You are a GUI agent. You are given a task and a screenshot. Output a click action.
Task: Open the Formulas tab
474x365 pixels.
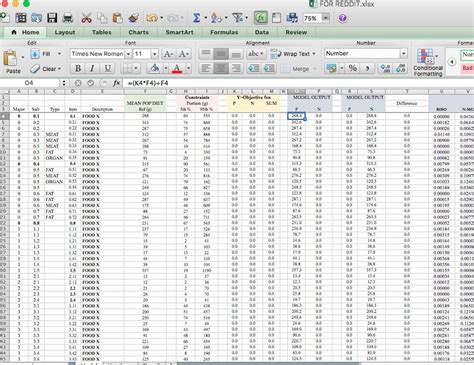(224, 32)
